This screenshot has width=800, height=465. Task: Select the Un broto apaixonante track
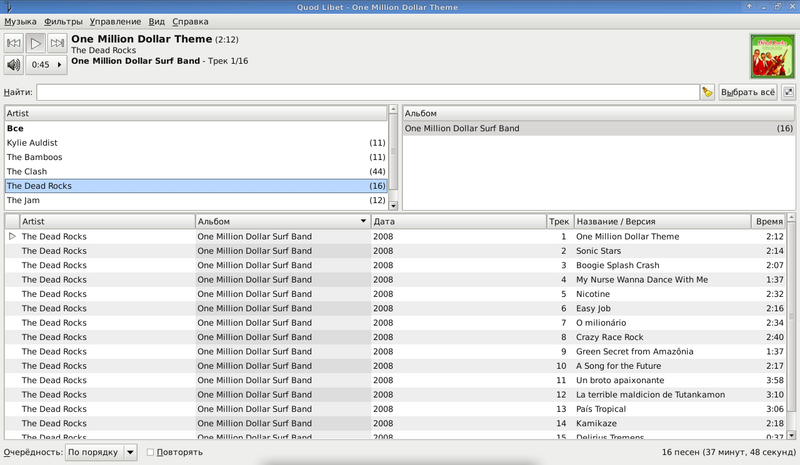tap(395, 380)
